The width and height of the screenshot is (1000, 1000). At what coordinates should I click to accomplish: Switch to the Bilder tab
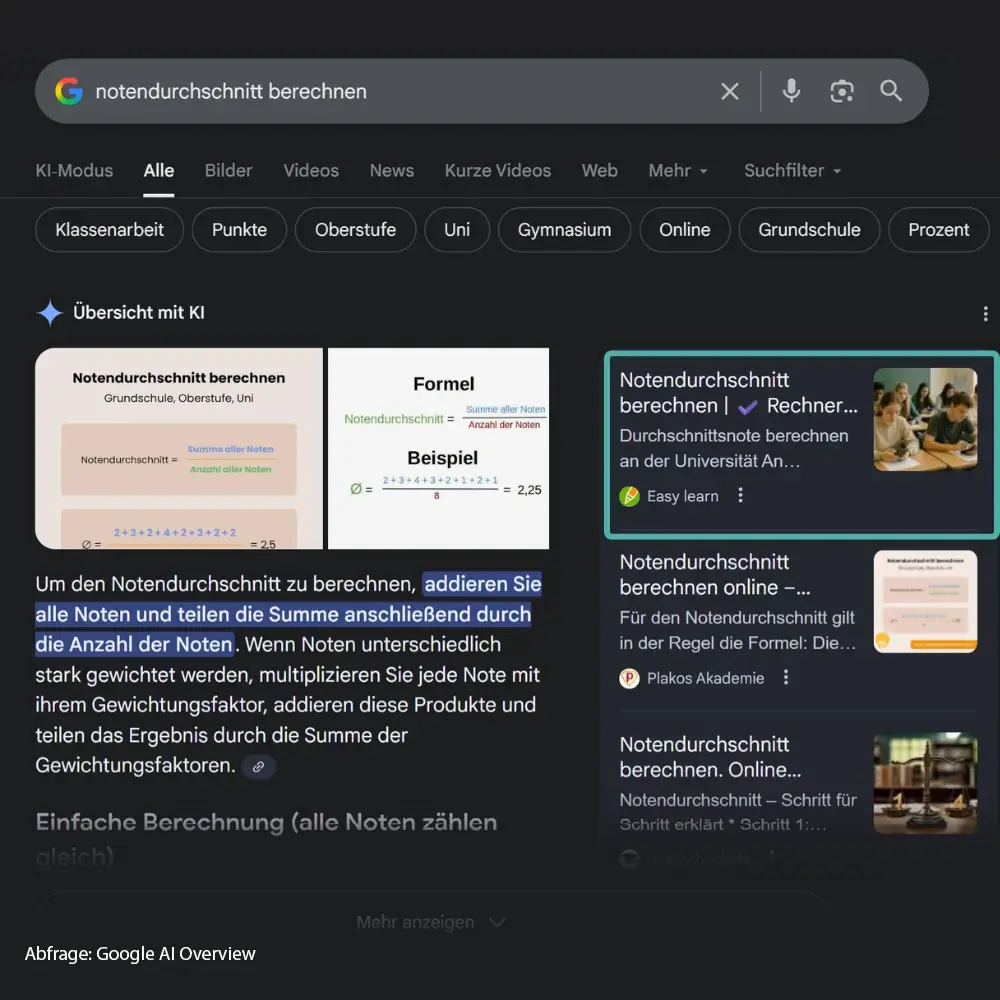click(x=228, y=171)
